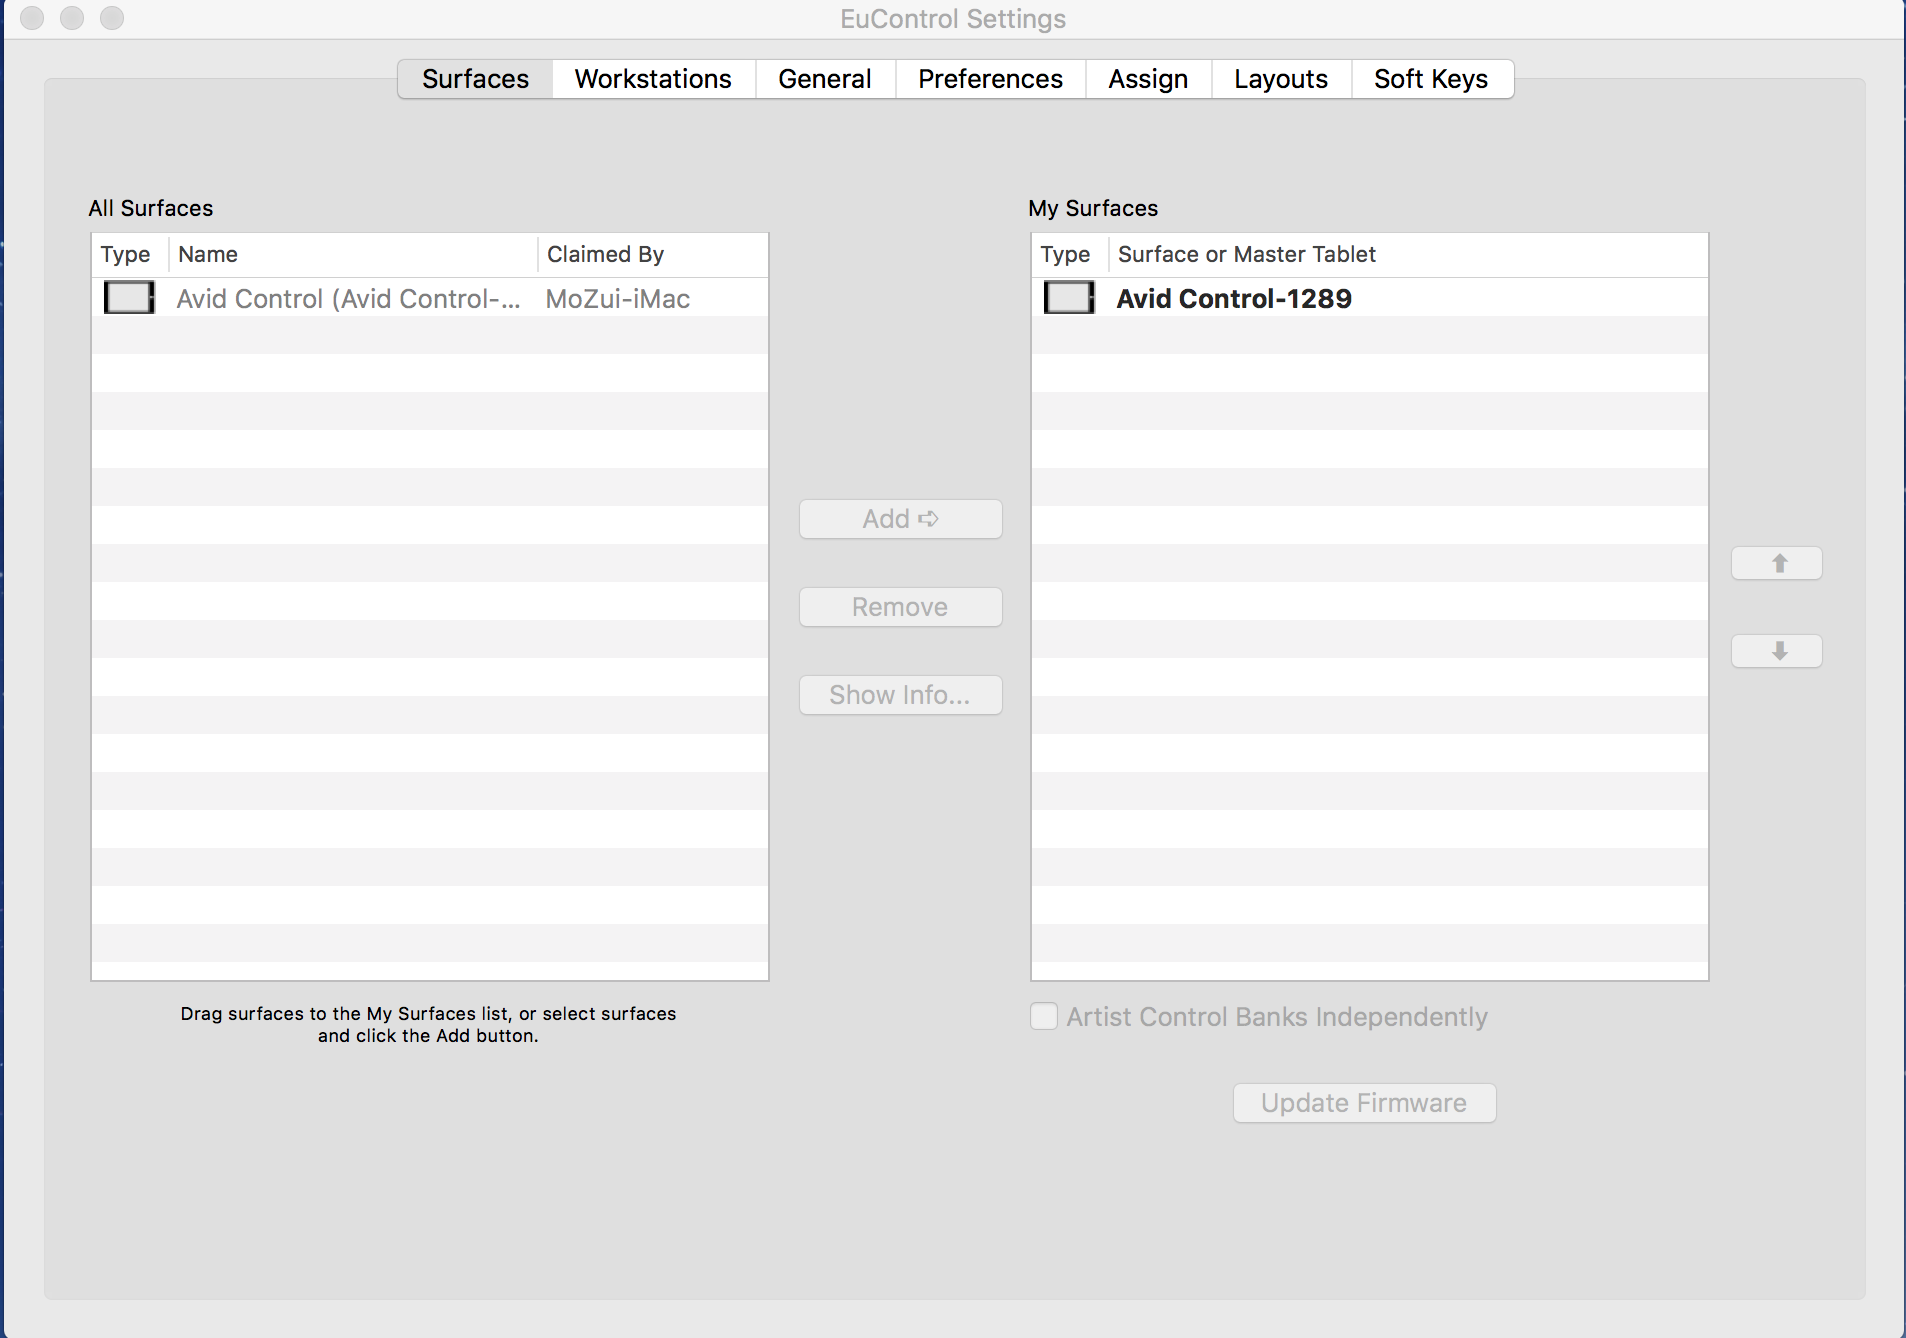Viewport: 1906px width, 1338px height.
Task: Select Avid Control-1289 surface icon in My Surfaces
Action: point(1069,298)
